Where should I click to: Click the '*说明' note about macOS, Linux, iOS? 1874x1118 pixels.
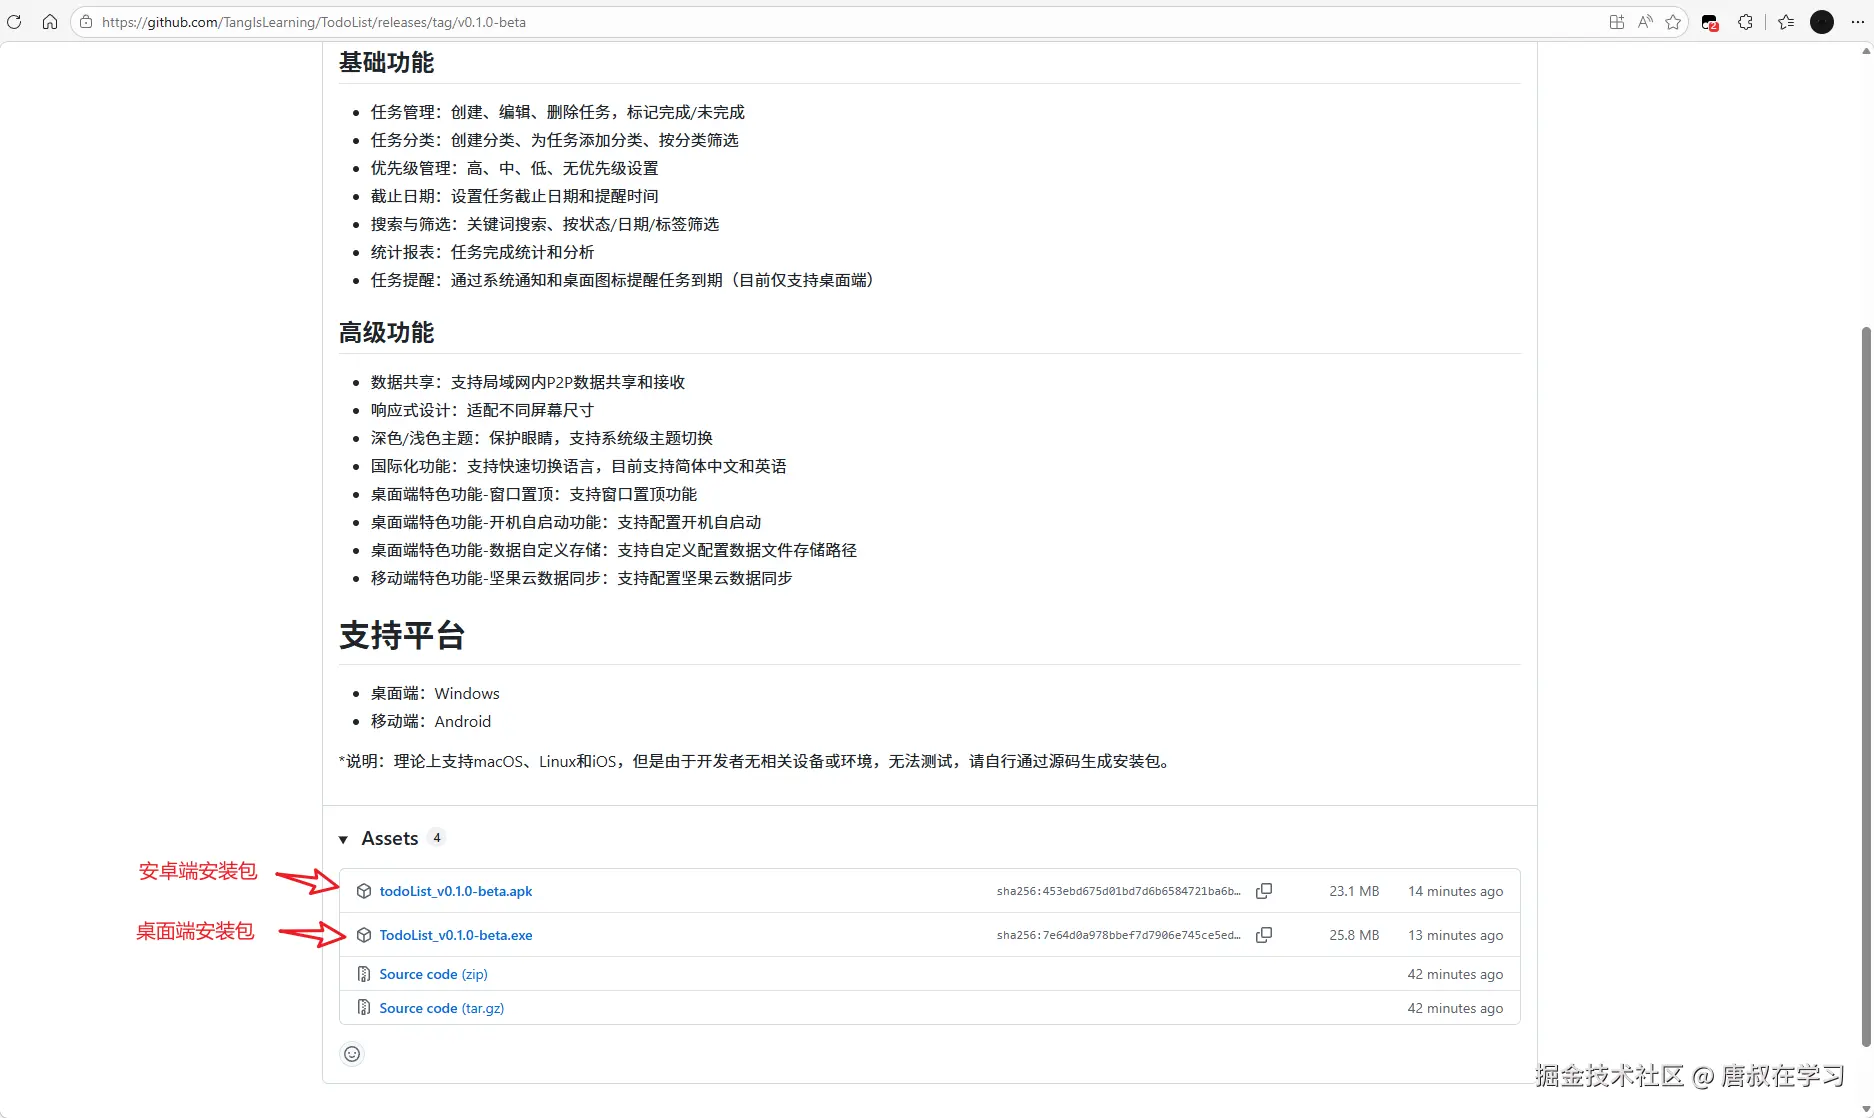[756, 761]
